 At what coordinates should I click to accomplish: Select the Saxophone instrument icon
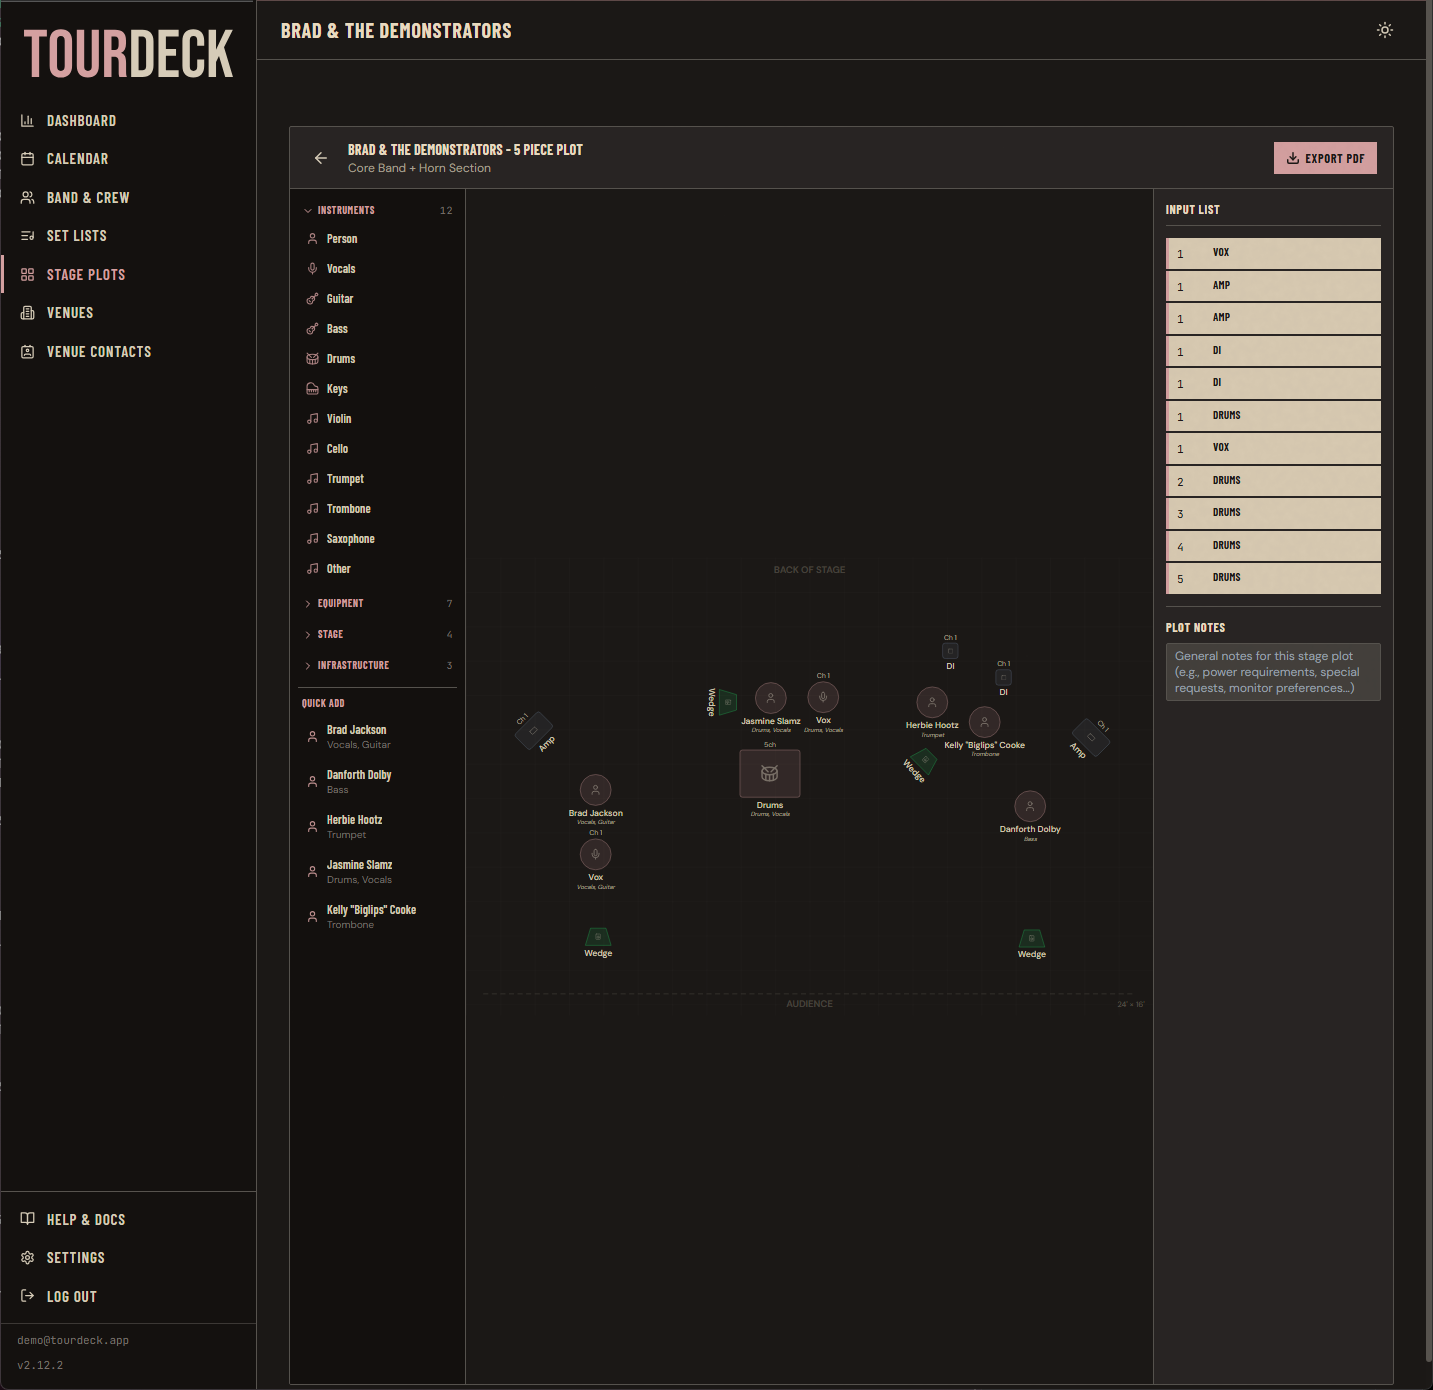coord(313,538)
